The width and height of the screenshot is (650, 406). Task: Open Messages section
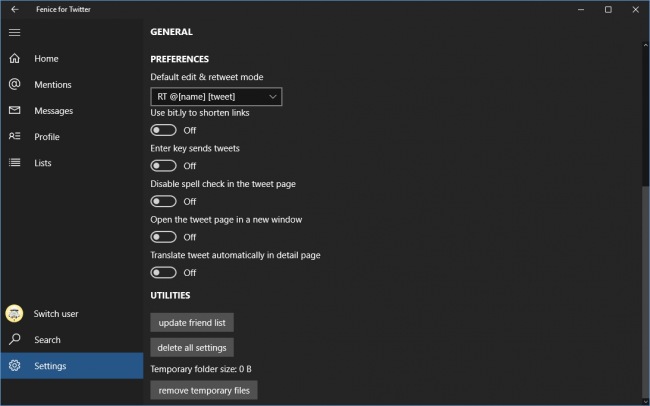53,111
